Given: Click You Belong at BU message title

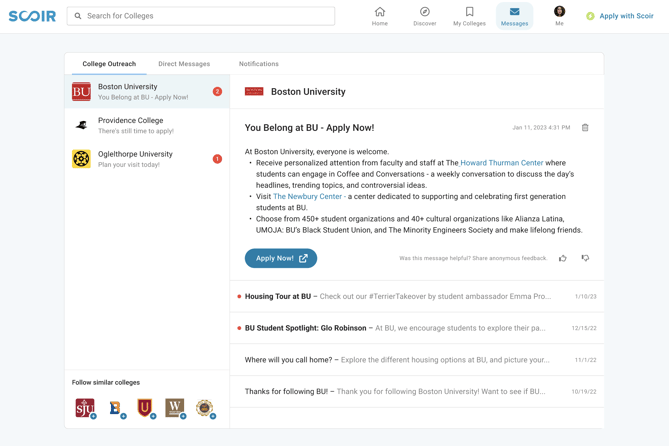Looking at the screenshot, I should [309, 128].
